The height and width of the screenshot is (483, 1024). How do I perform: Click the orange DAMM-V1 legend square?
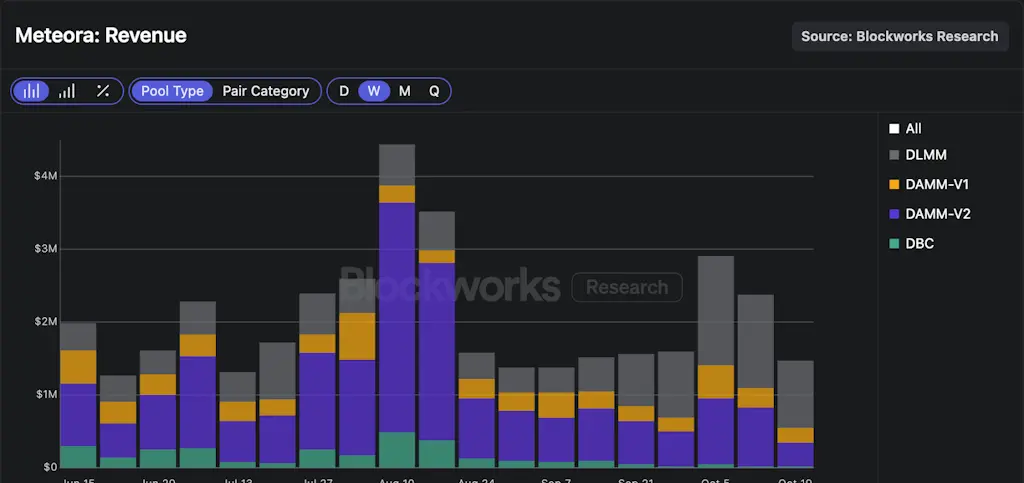pos(894,185)
